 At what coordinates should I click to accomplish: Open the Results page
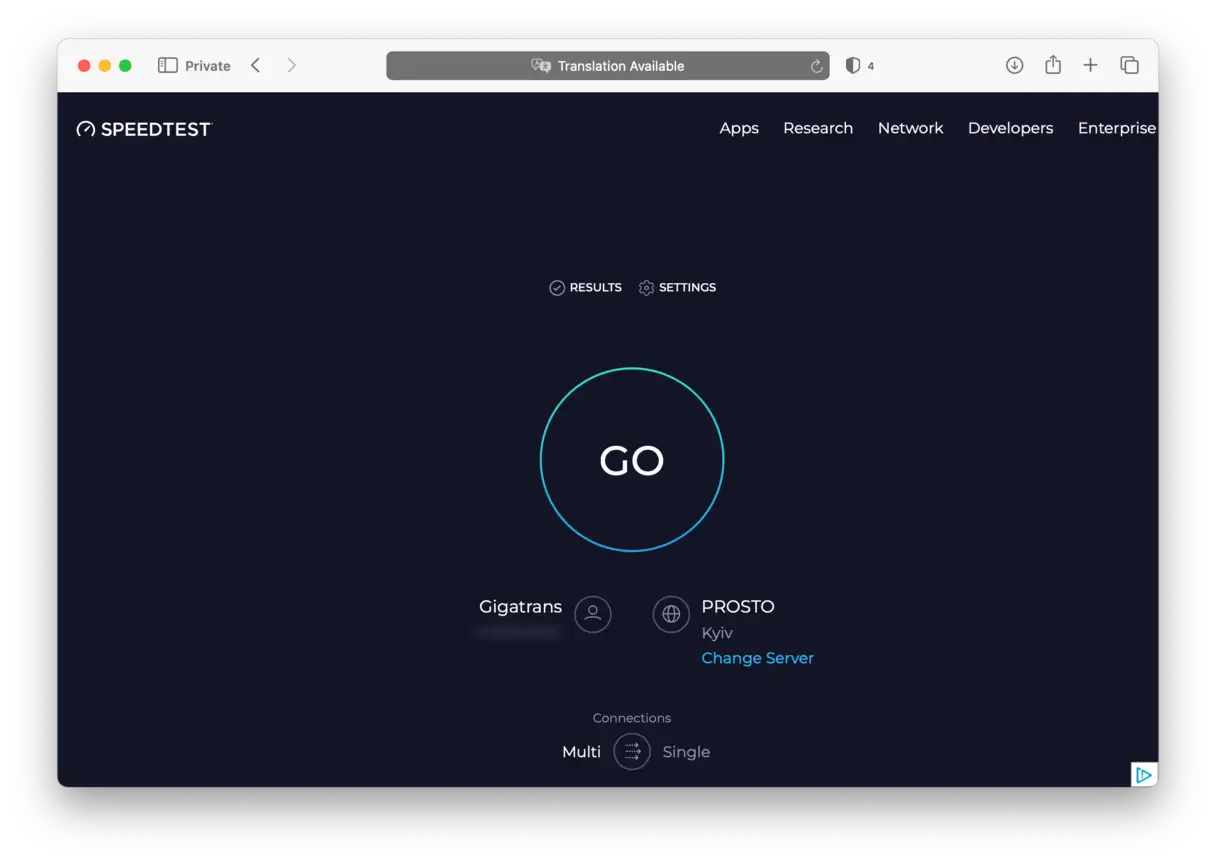coord(586,288)
